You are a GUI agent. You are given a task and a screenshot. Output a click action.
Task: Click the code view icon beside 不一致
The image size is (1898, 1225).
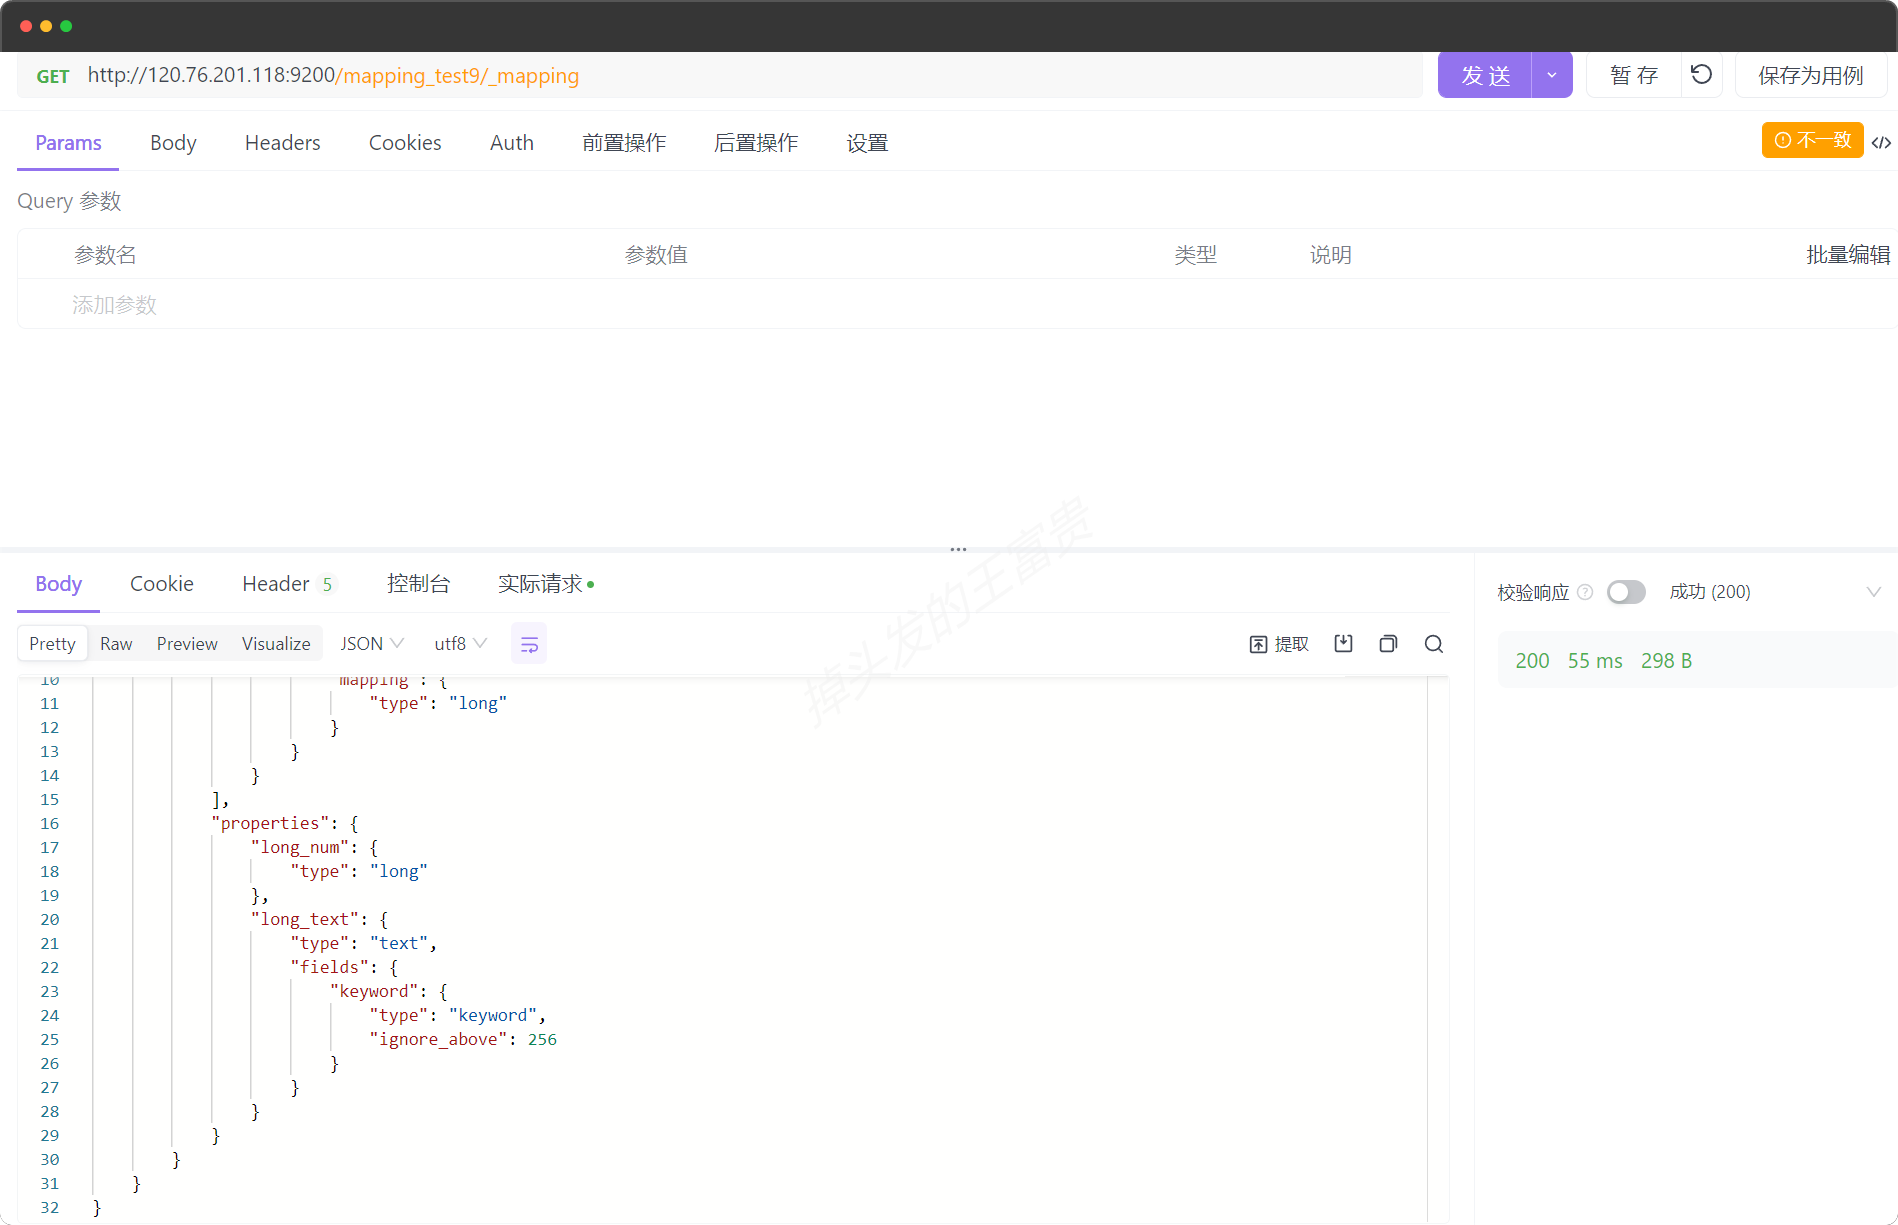tap(1881, 142)
